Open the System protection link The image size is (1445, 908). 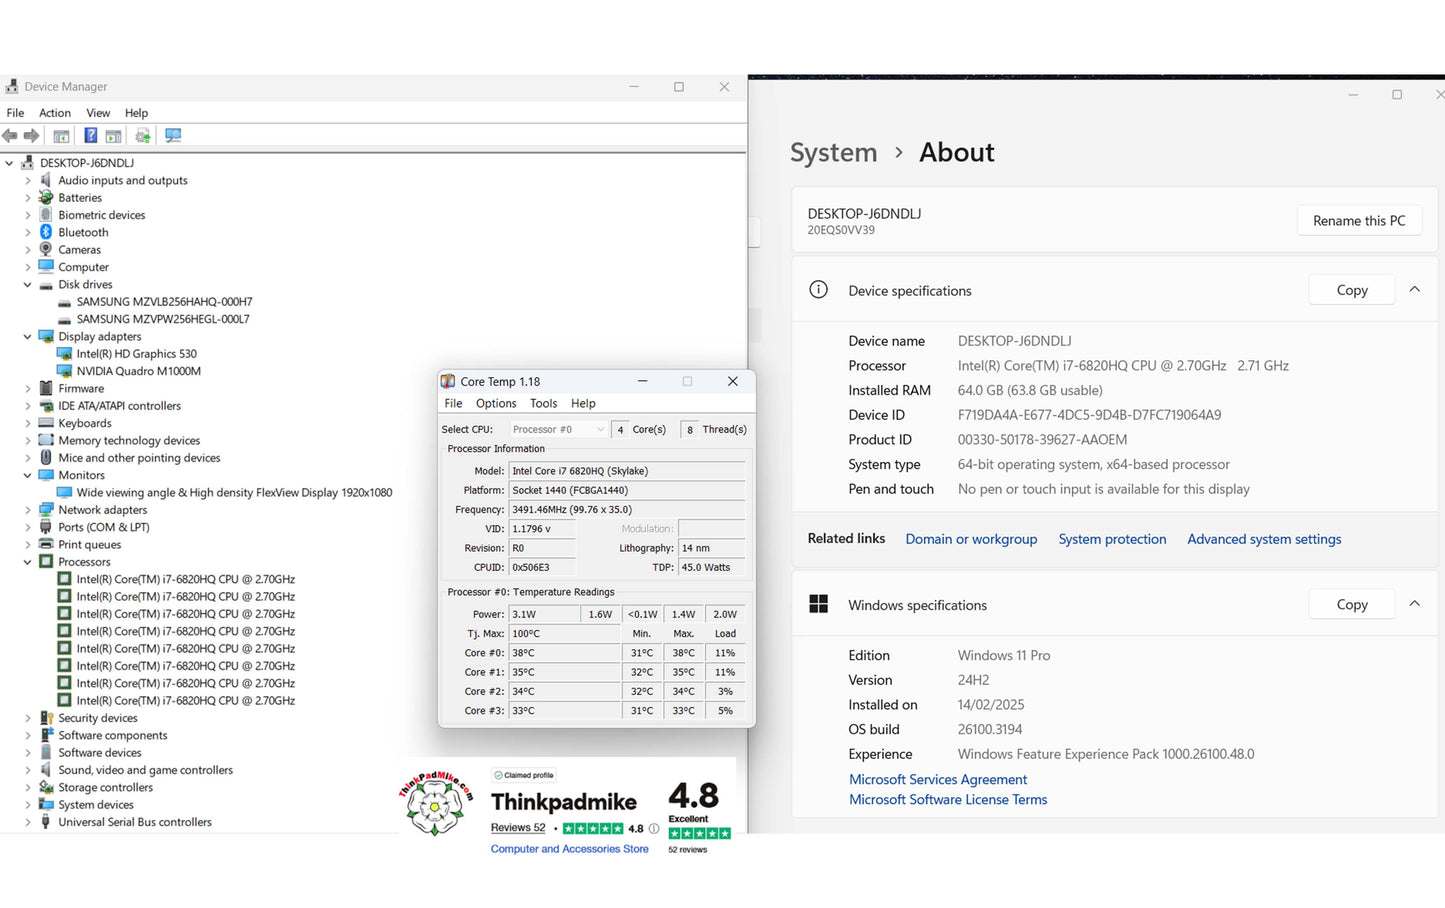[1112, 539]
